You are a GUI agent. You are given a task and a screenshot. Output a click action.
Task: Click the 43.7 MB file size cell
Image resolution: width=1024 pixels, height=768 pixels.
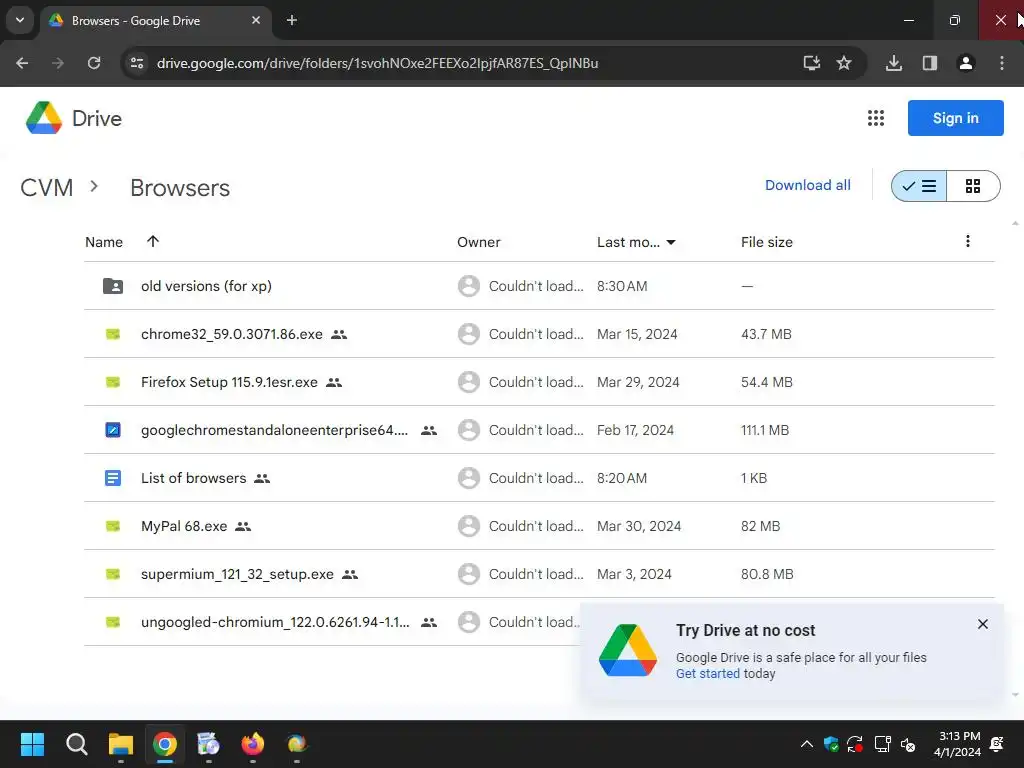click(766, 334)
